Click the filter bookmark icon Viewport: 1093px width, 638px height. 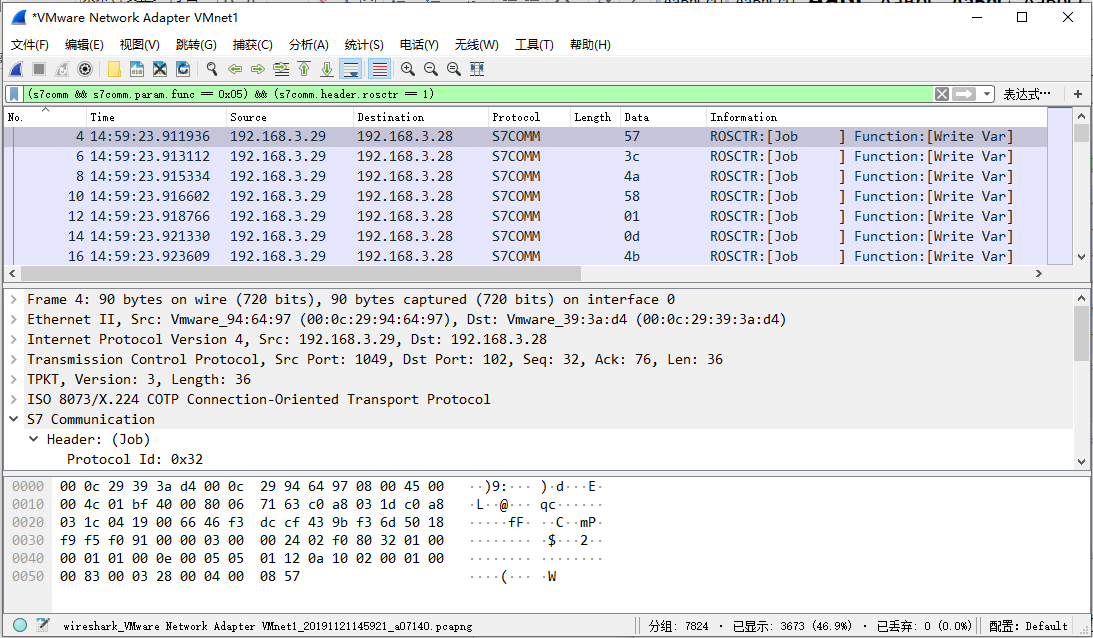click(14, 94)
